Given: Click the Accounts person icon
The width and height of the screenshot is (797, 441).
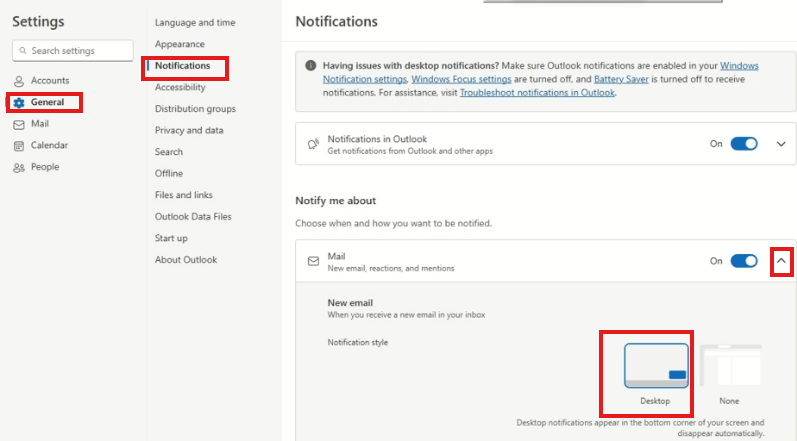Looking at the screenshot, I should [19, 81].
